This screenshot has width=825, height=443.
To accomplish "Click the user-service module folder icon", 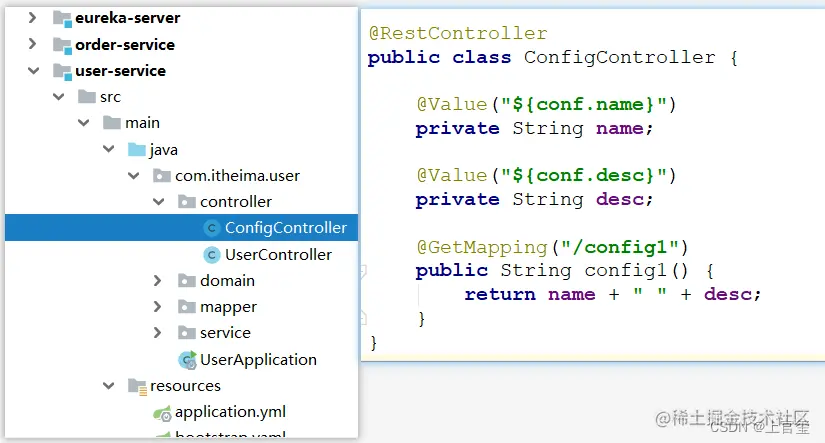I will (x=62, y=72).
